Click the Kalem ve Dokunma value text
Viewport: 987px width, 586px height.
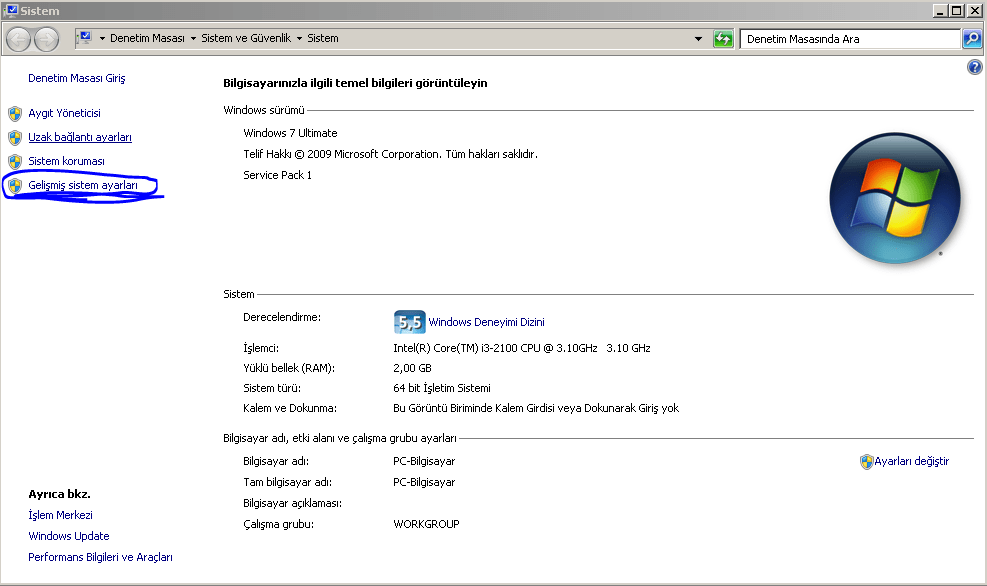[536, 409]
